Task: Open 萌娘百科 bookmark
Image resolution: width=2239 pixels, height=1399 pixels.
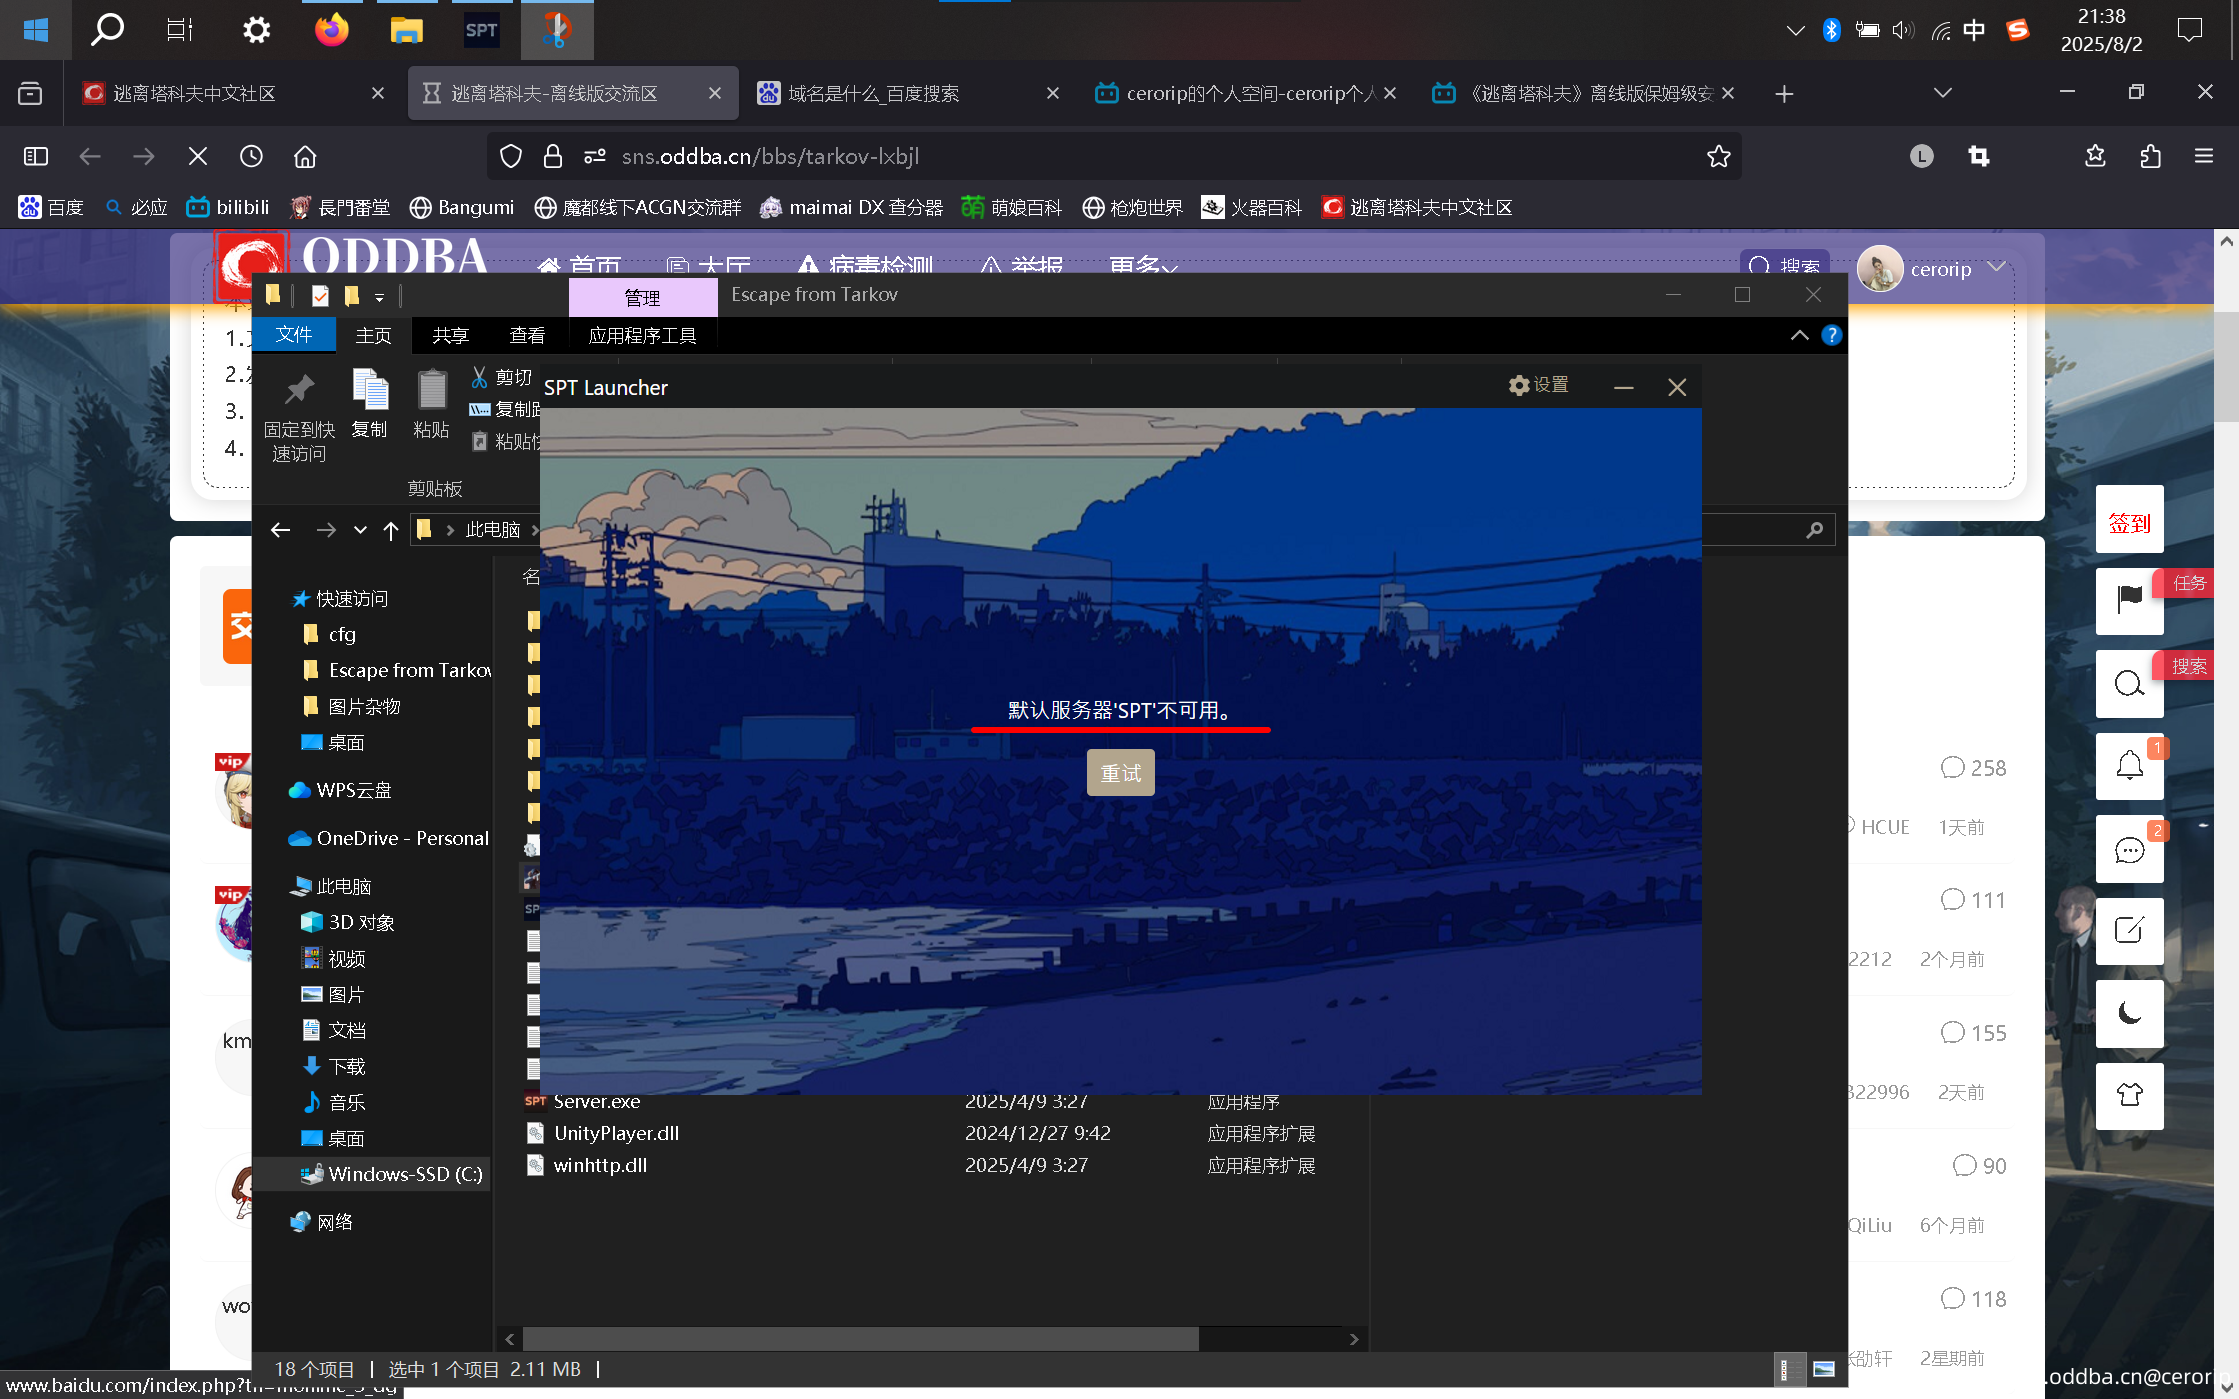Action: 1011,208
